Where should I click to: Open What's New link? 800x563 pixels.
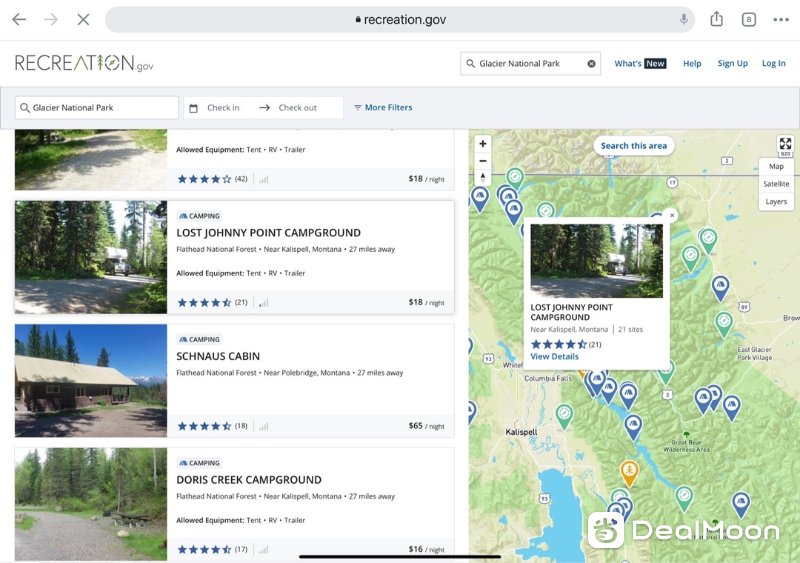640,63
